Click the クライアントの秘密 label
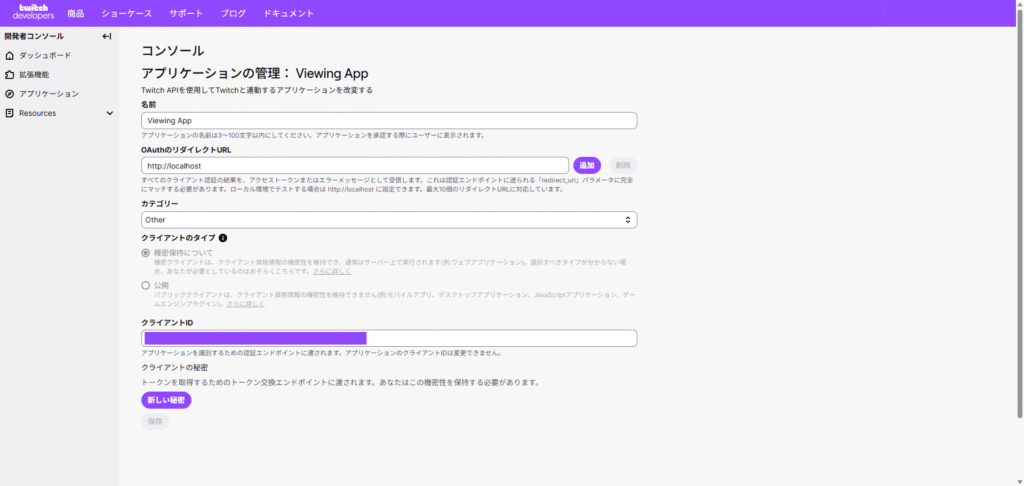Image resolution: width=1024 pixels, height=486 pixels. [x=174, y=368]
